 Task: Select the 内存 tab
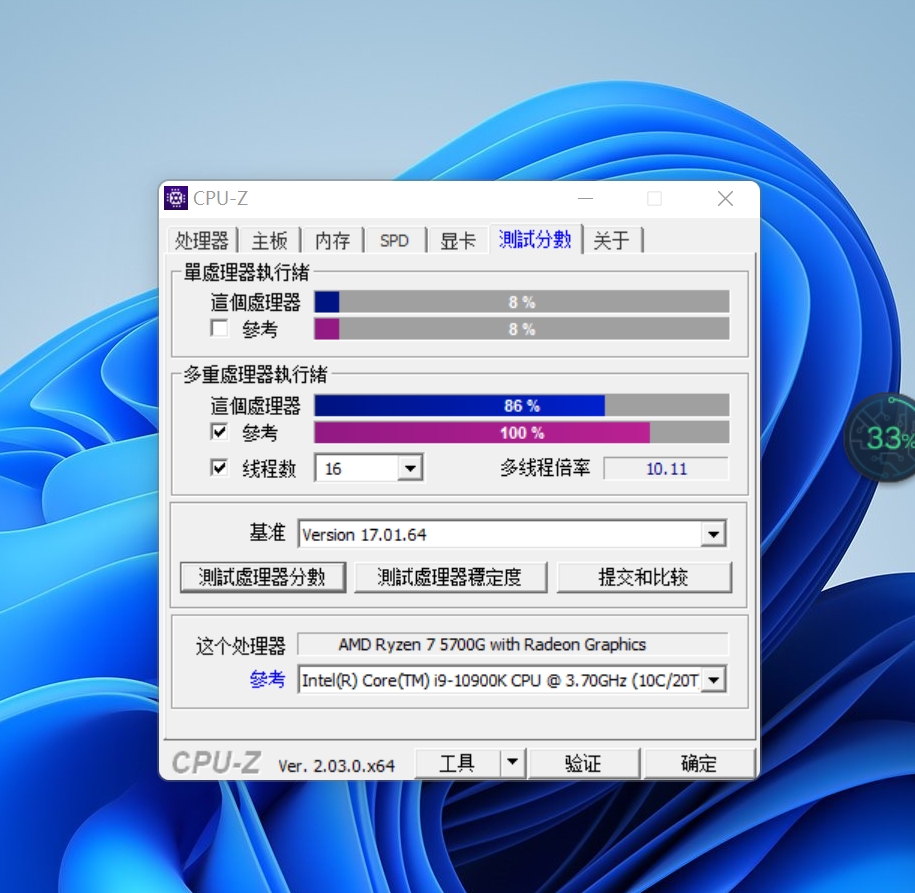point(332,240)
